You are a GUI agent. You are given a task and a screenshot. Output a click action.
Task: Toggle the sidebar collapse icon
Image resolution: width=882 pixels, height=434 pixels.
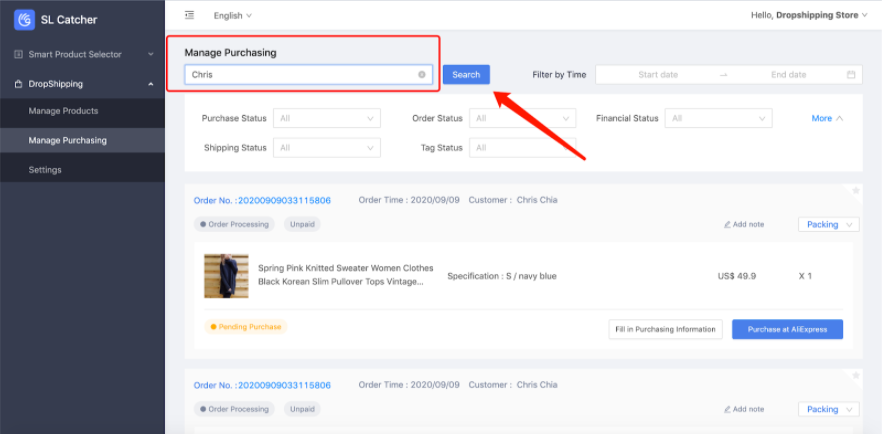pyautogui.click(x=190, y=15)
